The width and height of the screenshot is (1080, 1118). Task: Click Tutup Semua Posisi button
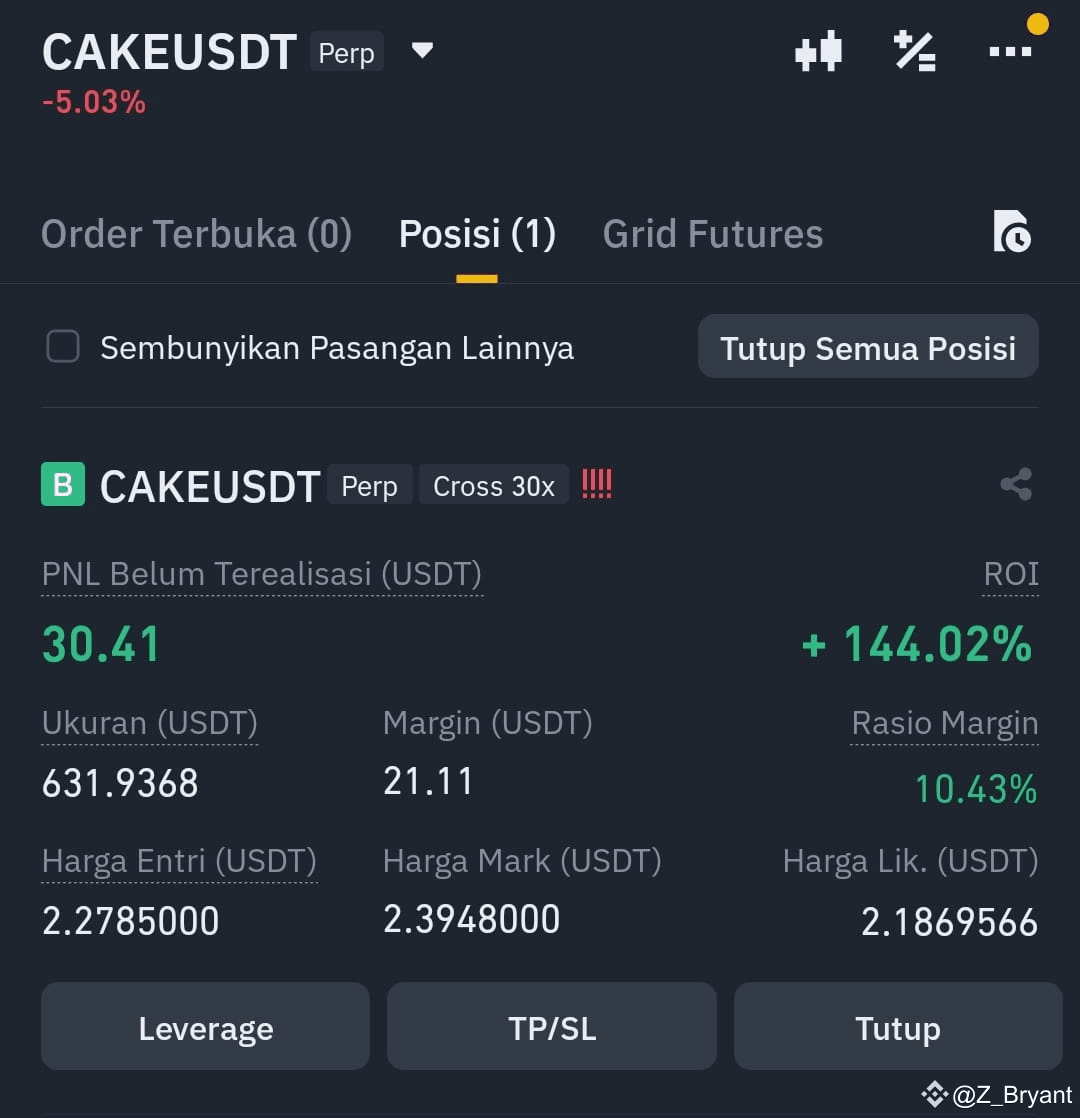[868, 347]
